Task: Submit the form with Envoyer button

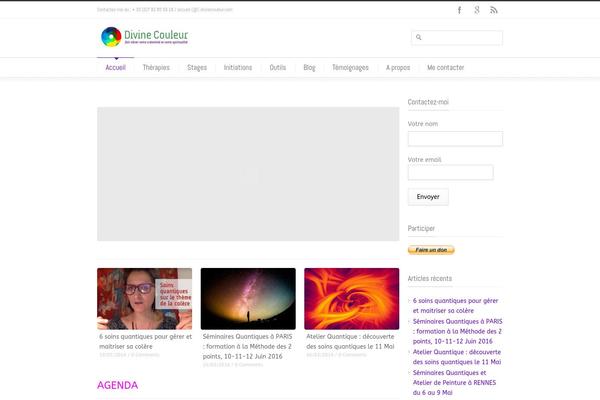Action: pos(428,197)
